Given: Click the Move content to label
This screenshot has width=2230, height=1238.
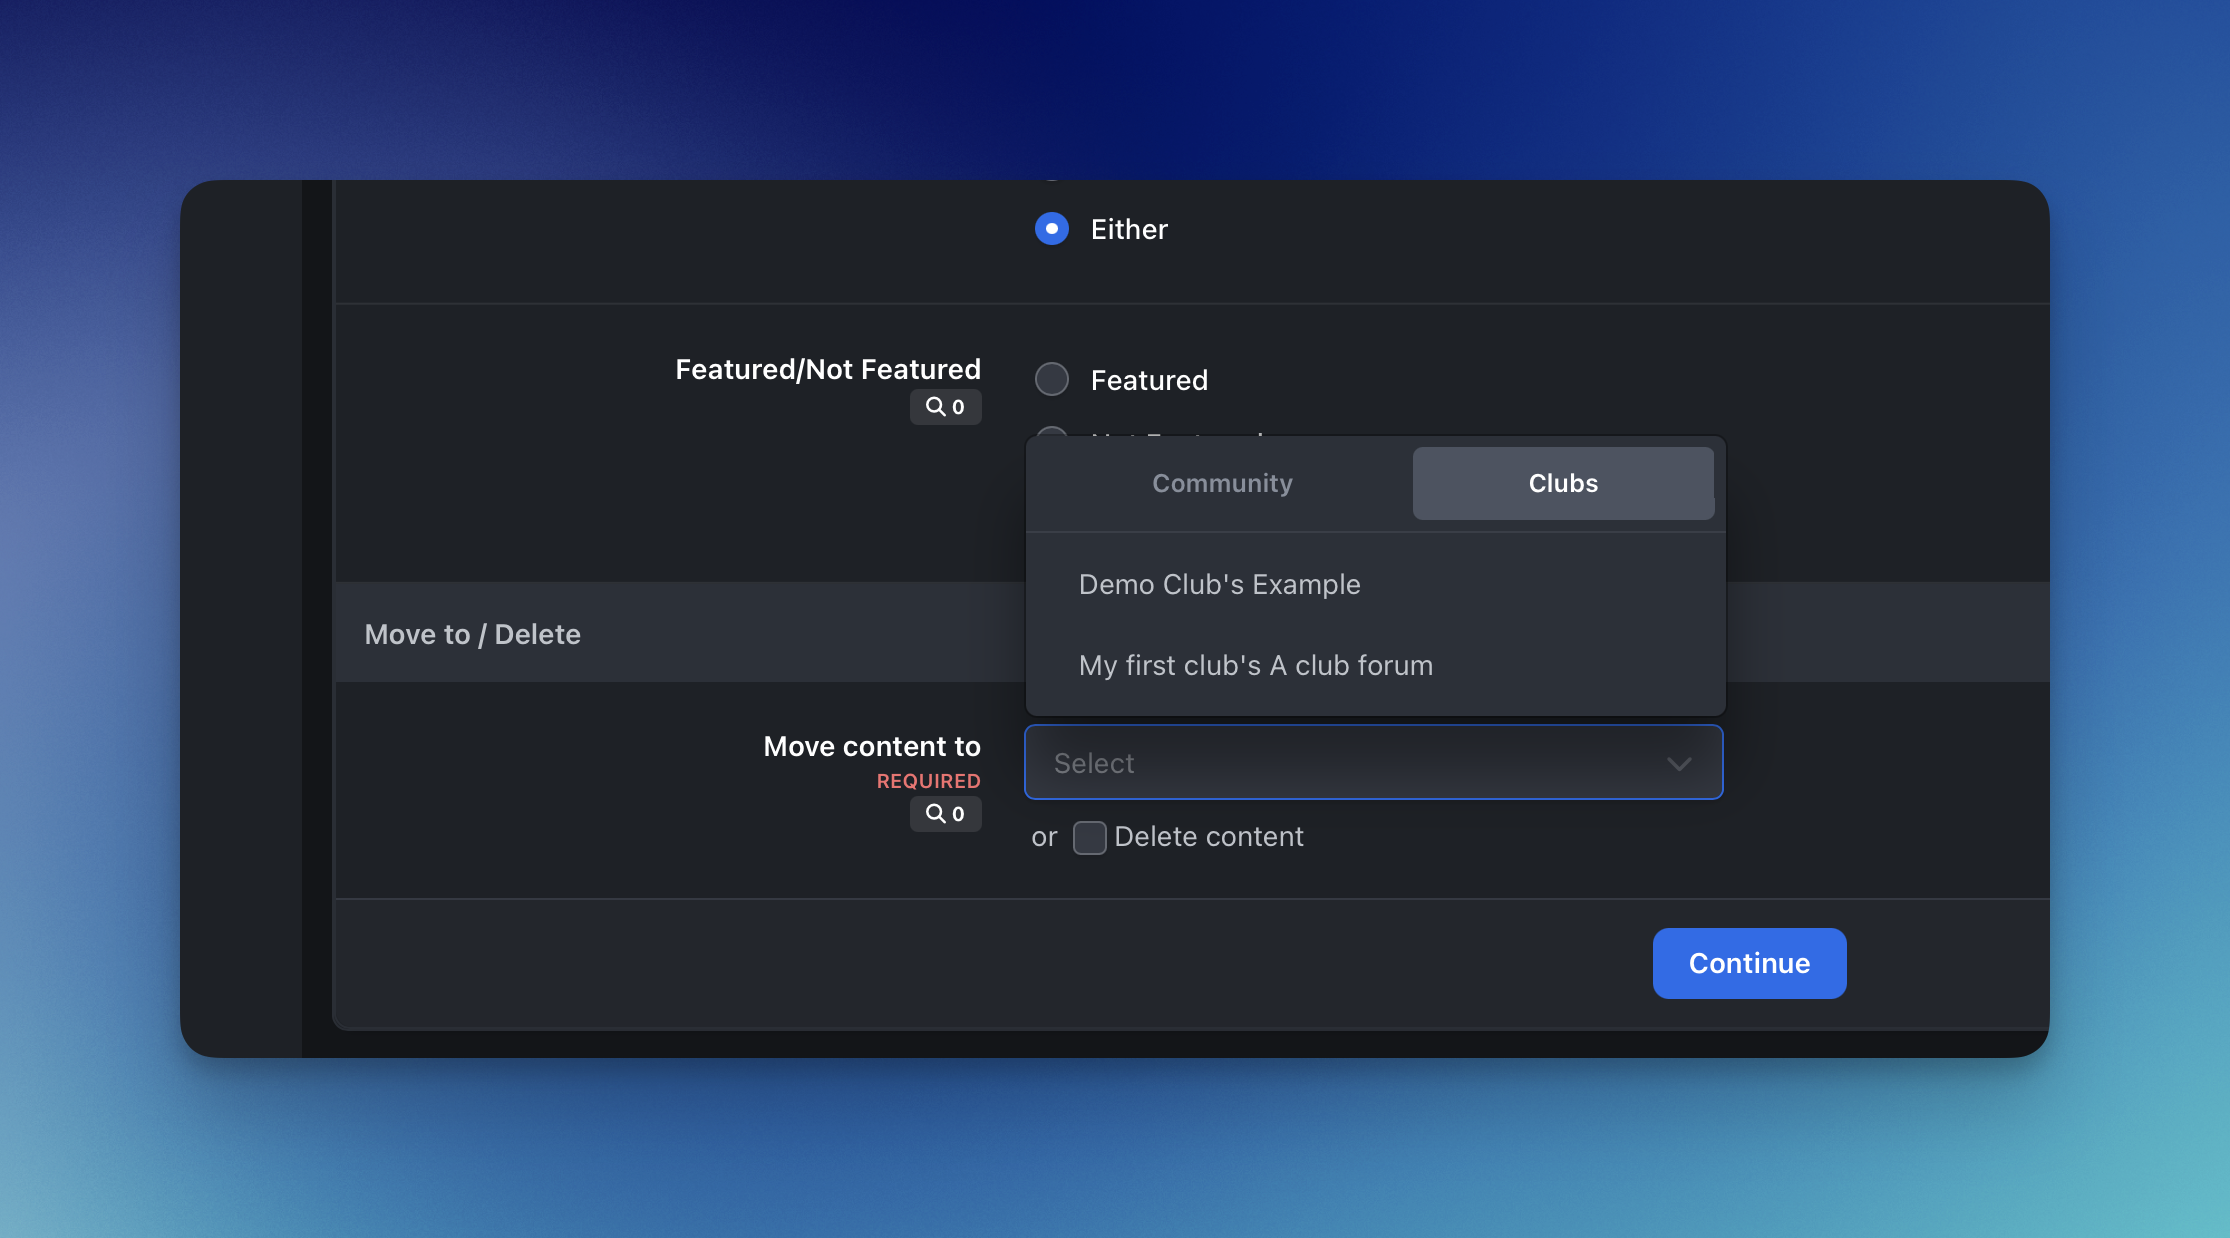Looking at the screenshot, I should click(x=871, y=747).
